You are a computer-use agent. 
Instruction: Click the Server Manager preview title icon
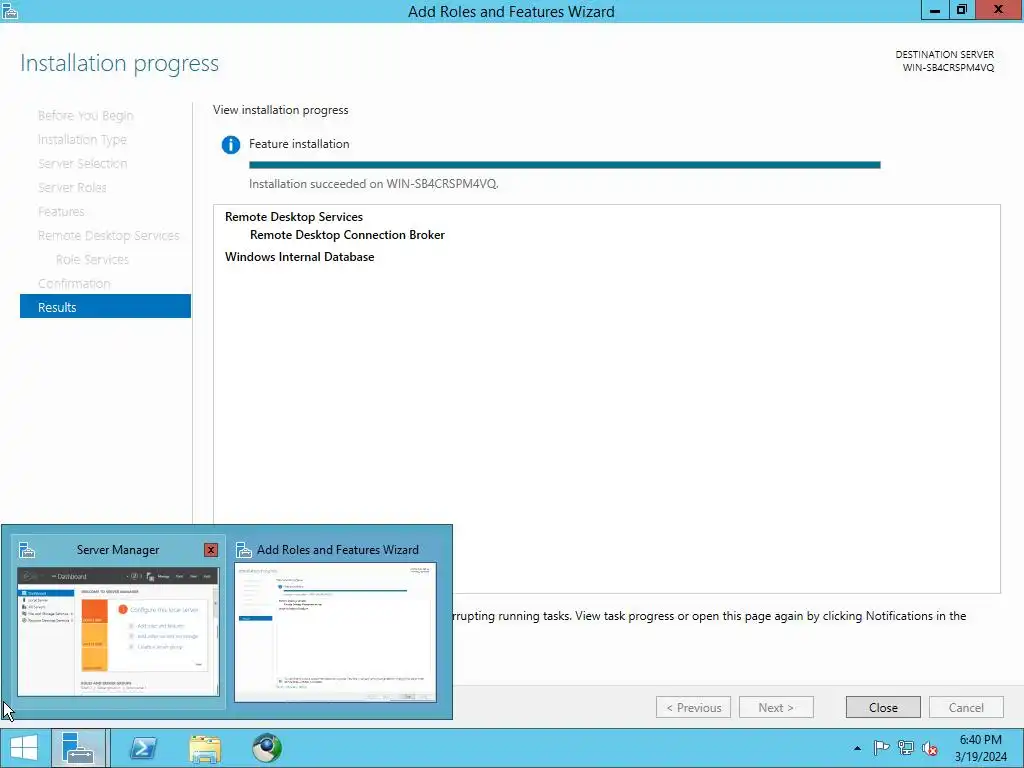[x=27, y=550]
